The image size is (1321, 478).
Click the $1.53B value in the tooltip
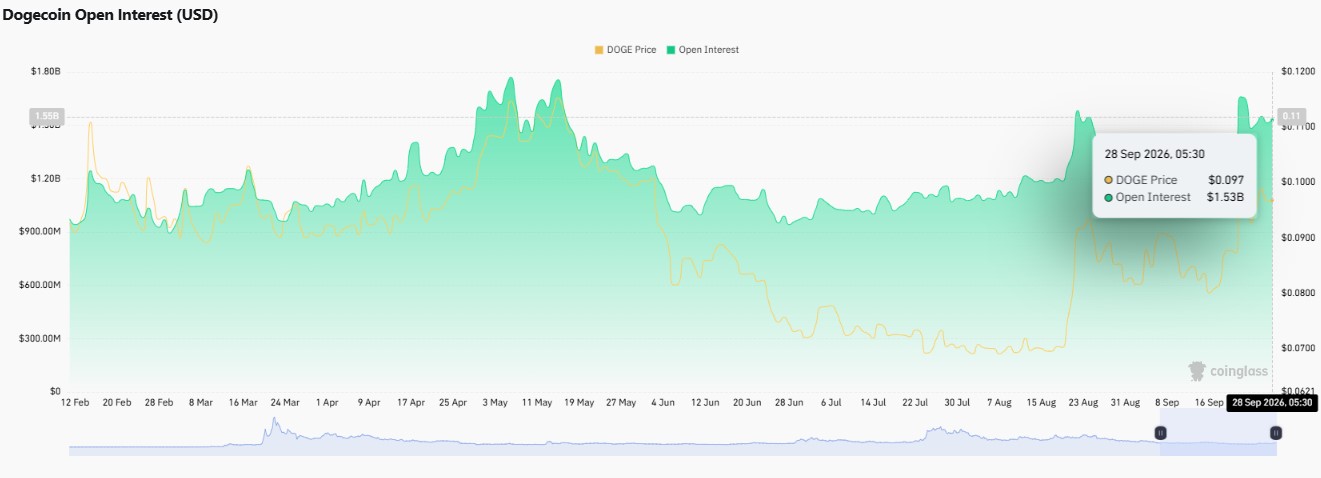tap(1225, 197)
